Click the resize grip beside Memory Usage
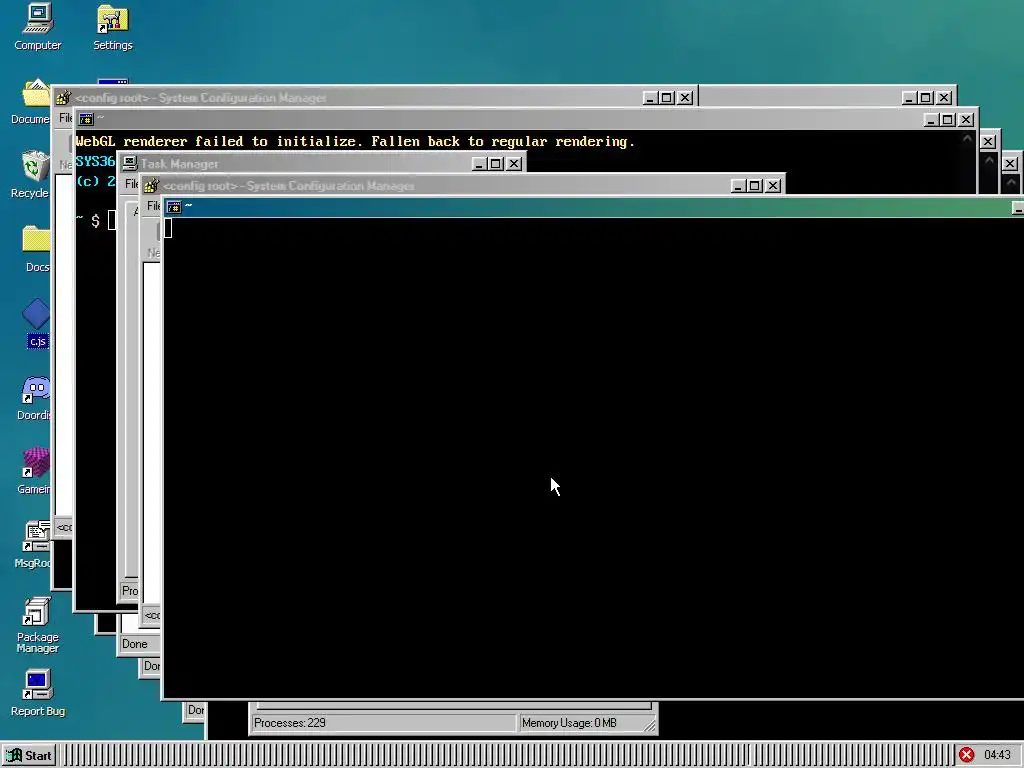The height and width of the screenshot is (768, 1024). [649, 724]
